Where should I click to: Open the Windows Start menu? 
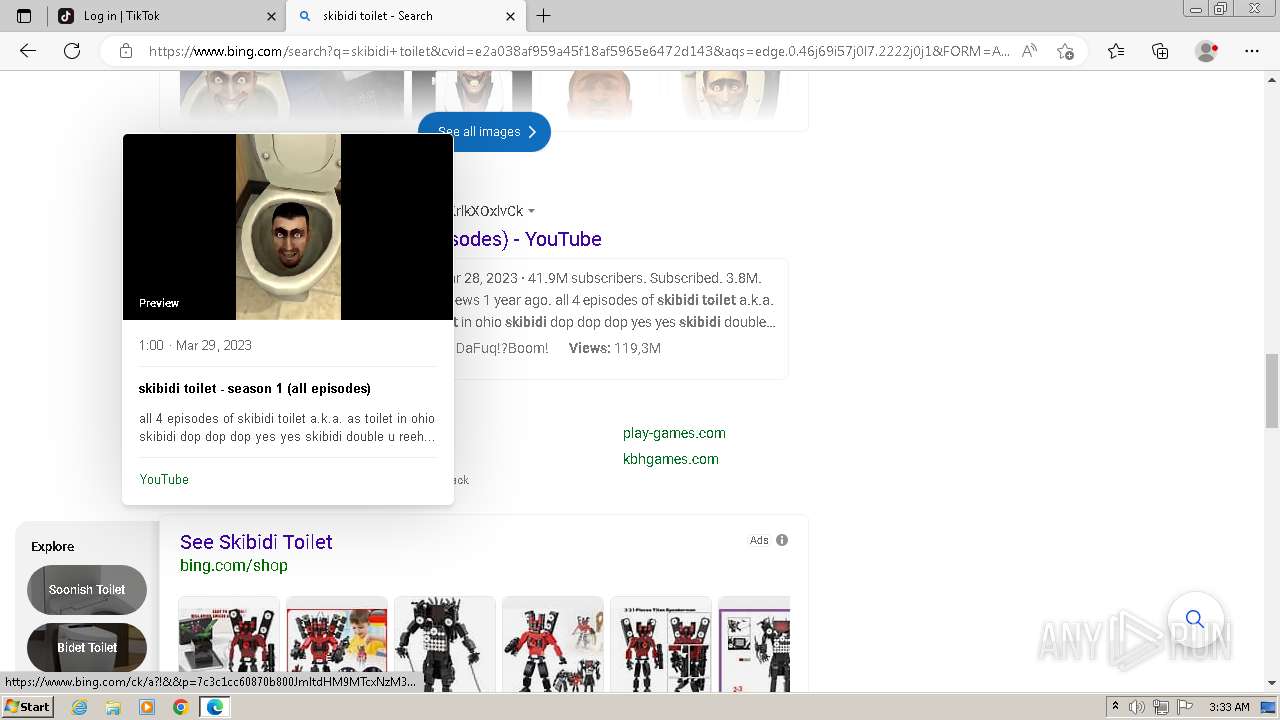click(x=27, y=706)
